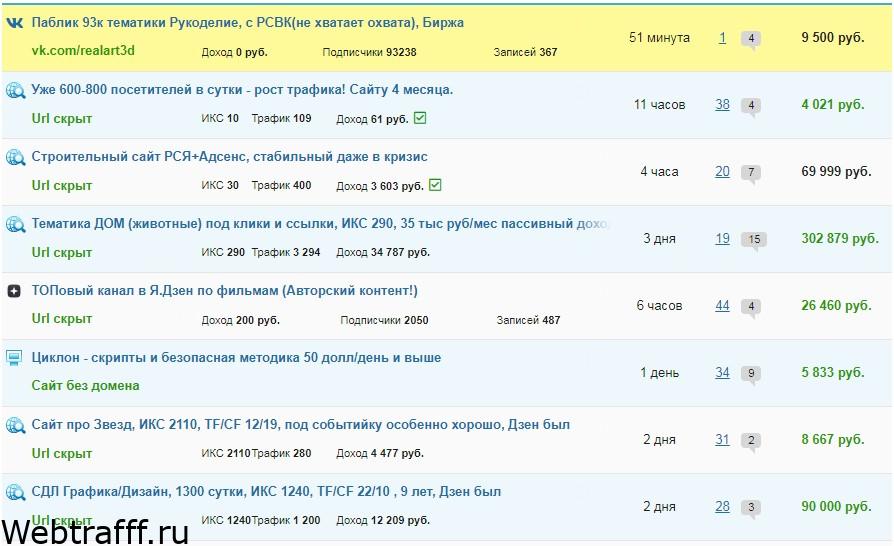Click bid count 44 on Дзен row
Screen dimensions: 894x546
(x=722, y=305)
